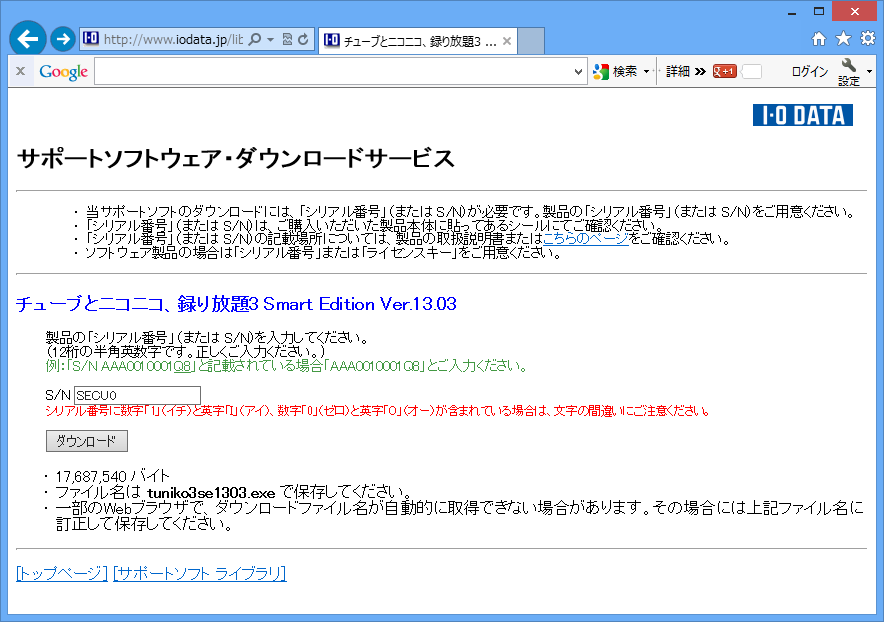Click the search magnifier in address bar
The image size is (884, 622).
coord(255,39)
